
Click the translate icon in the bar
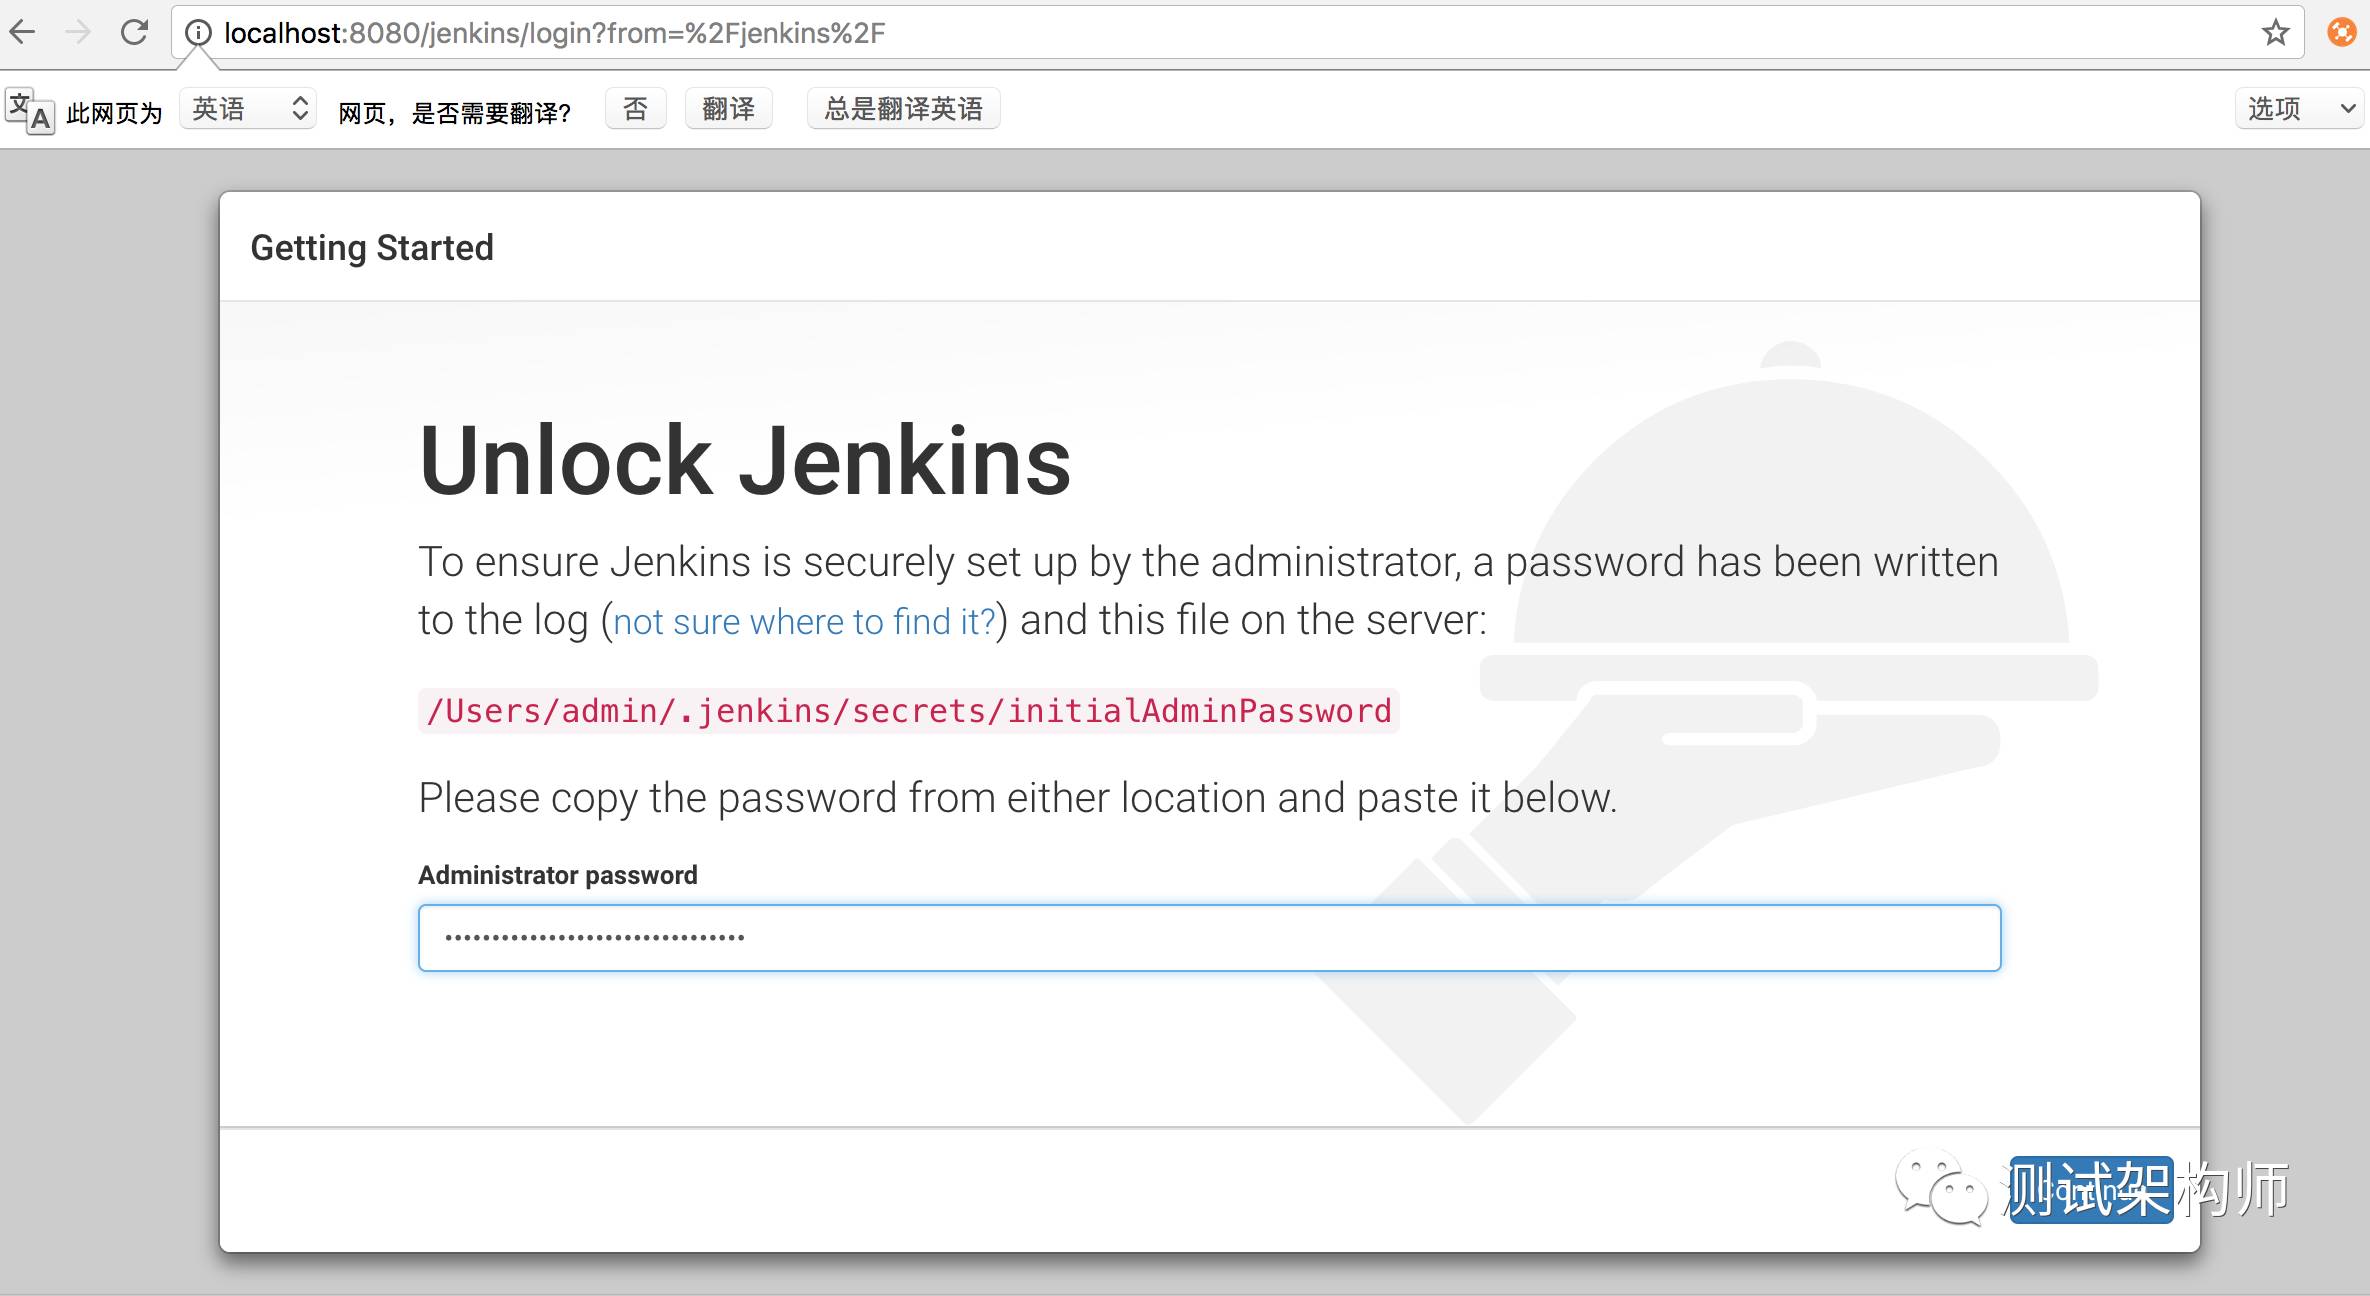pyautogui.click(x=30, y=110)
